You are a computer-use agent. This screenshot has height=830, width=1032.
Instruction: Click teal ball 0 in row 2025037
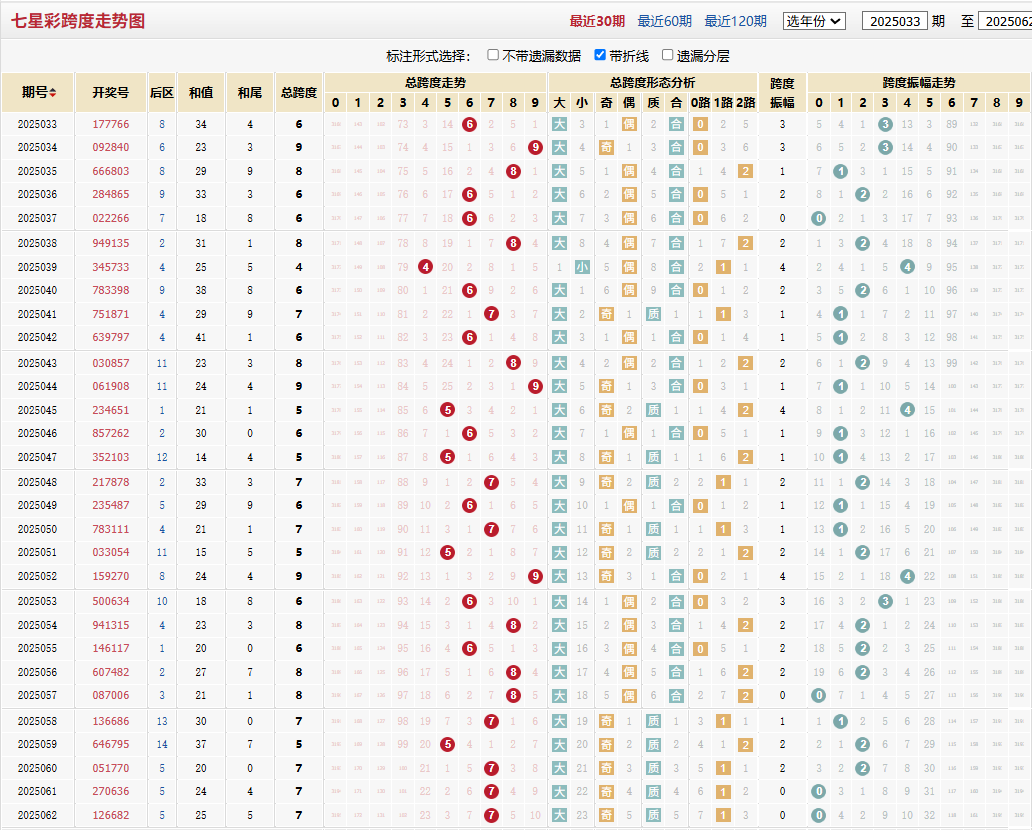point(818,218)
